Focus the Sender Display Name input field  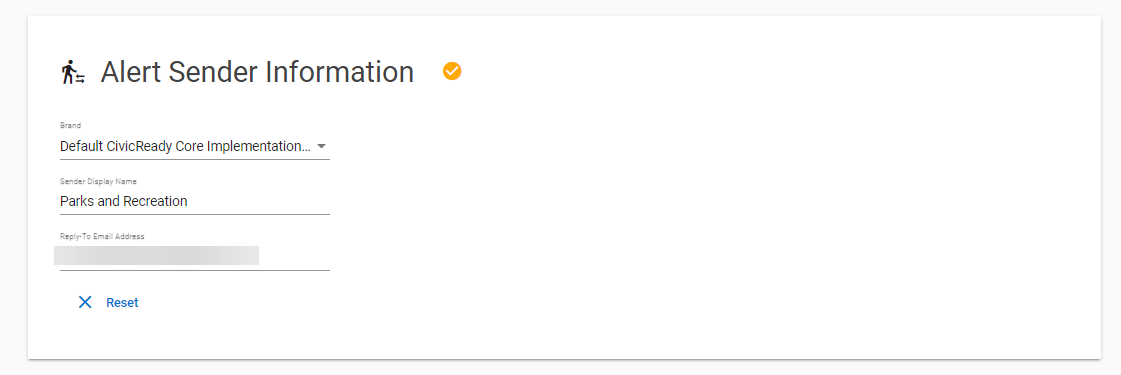tap(194, 201)
